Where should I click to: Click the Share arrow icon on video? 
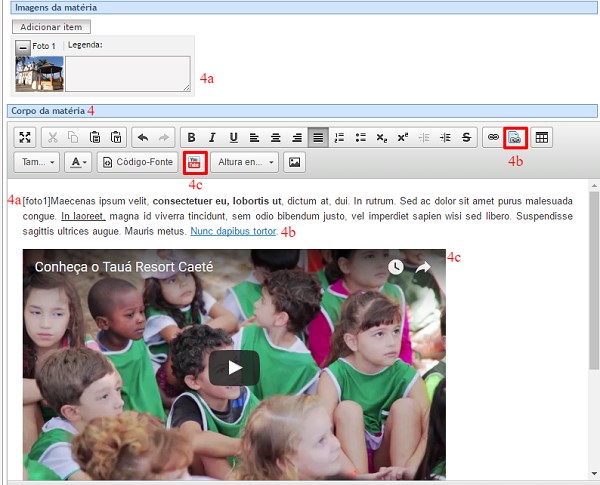[423, 267]
